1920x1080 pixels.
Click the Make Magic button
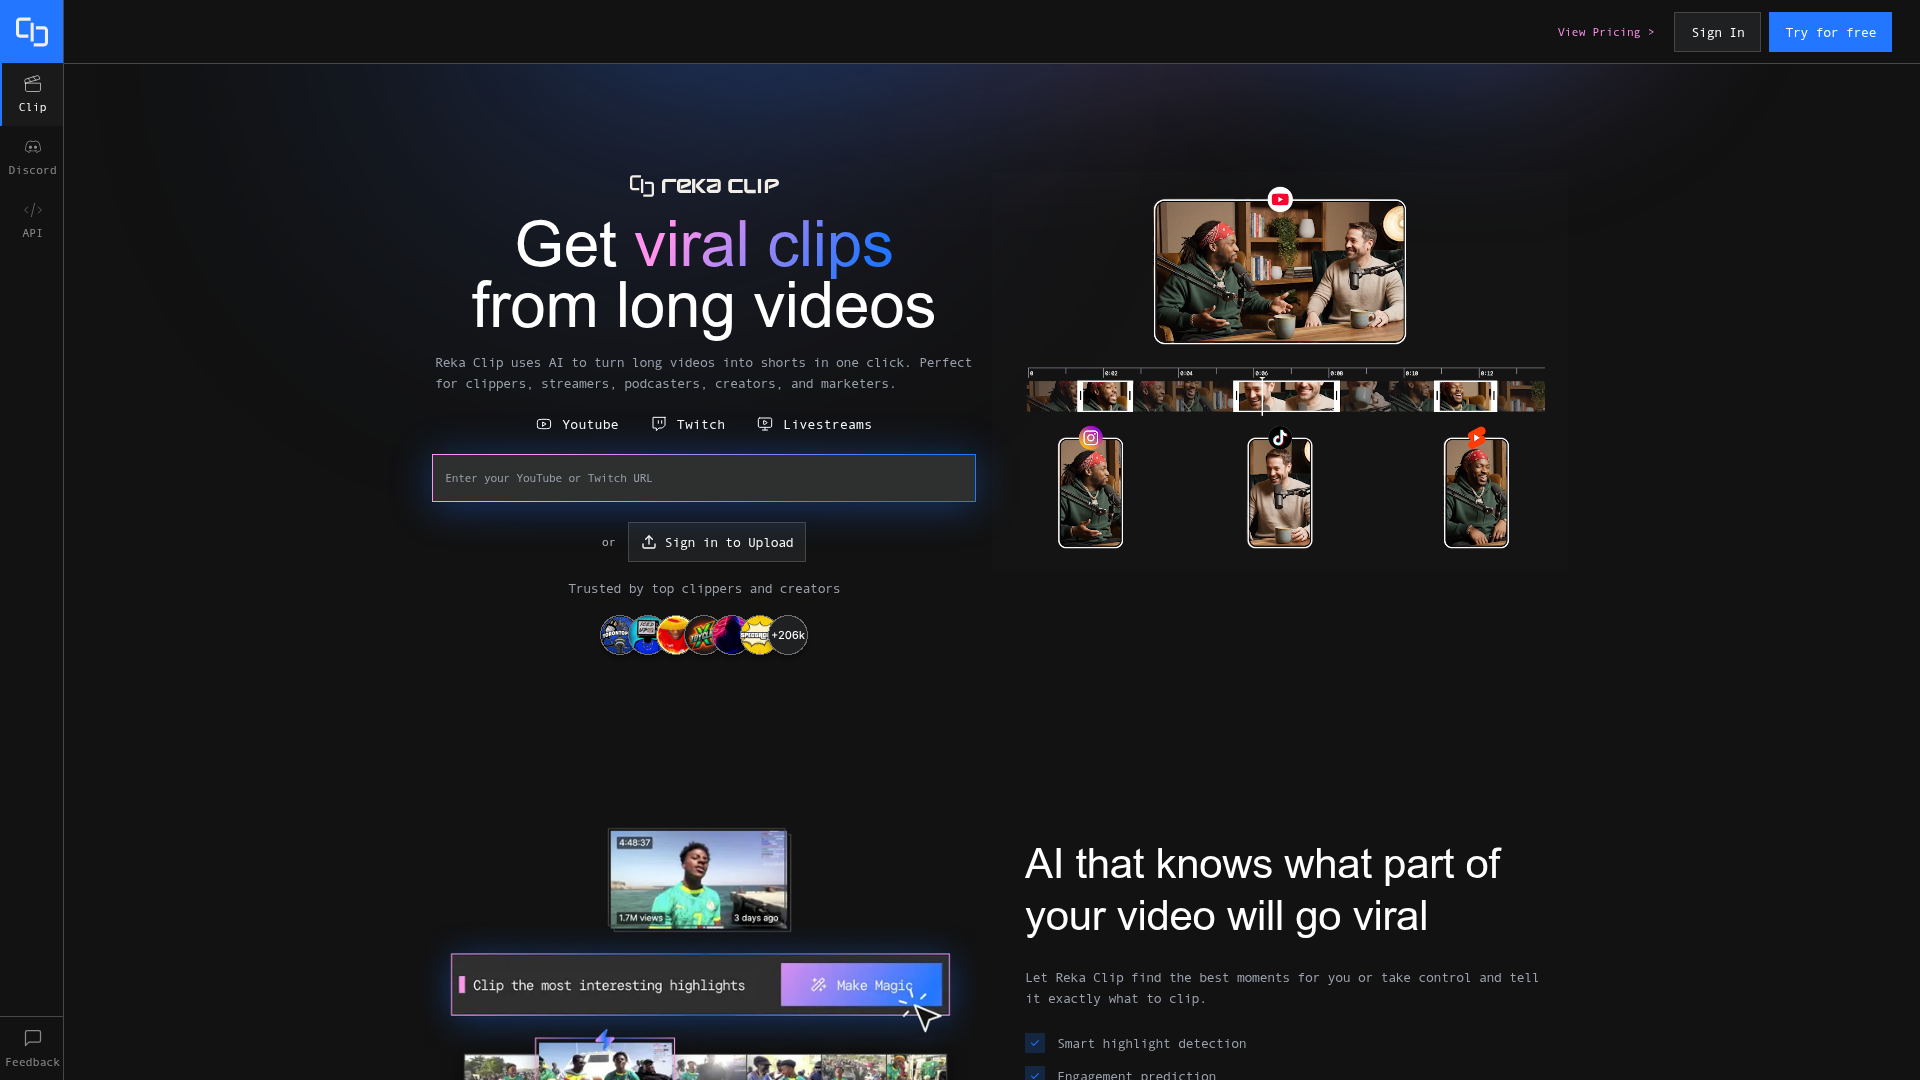861,985
